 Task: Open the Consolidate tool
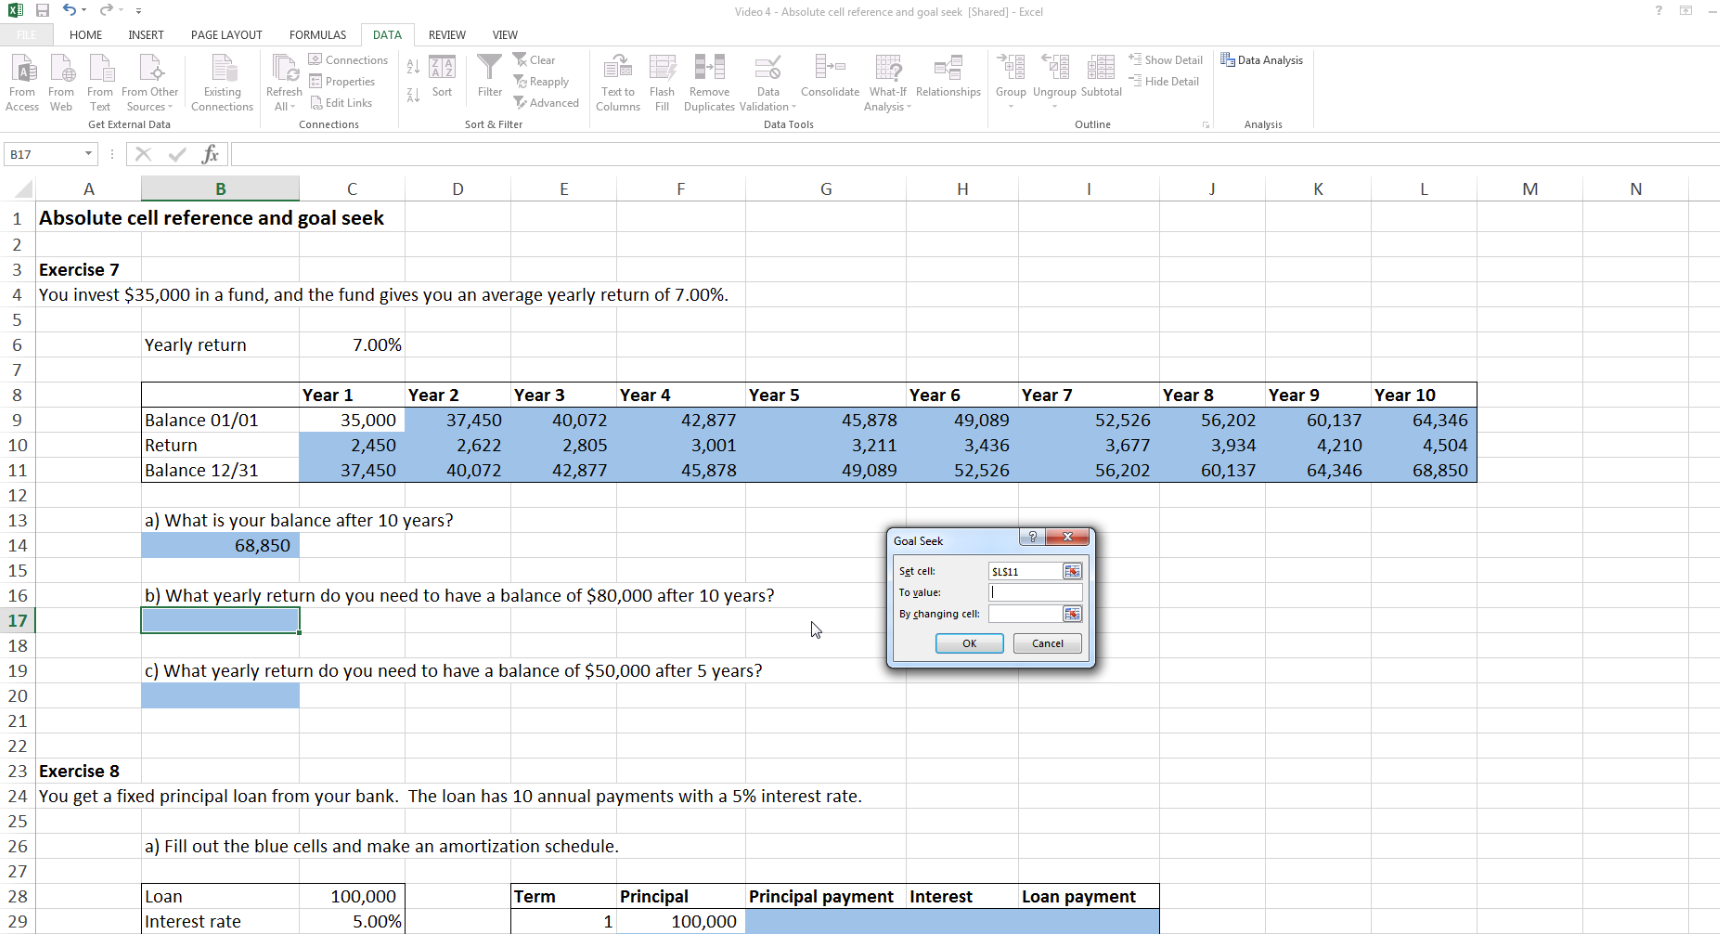coord(830,77)
